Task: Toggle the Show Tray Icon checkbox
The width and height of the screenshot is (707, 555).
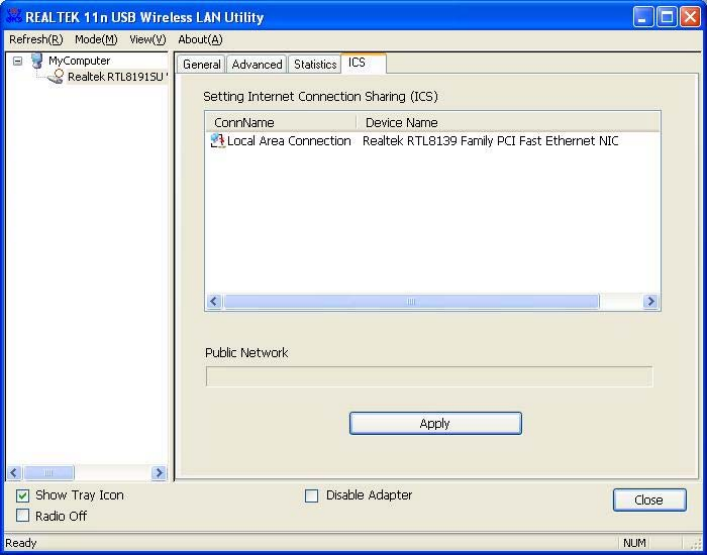Action: (23, 496)
